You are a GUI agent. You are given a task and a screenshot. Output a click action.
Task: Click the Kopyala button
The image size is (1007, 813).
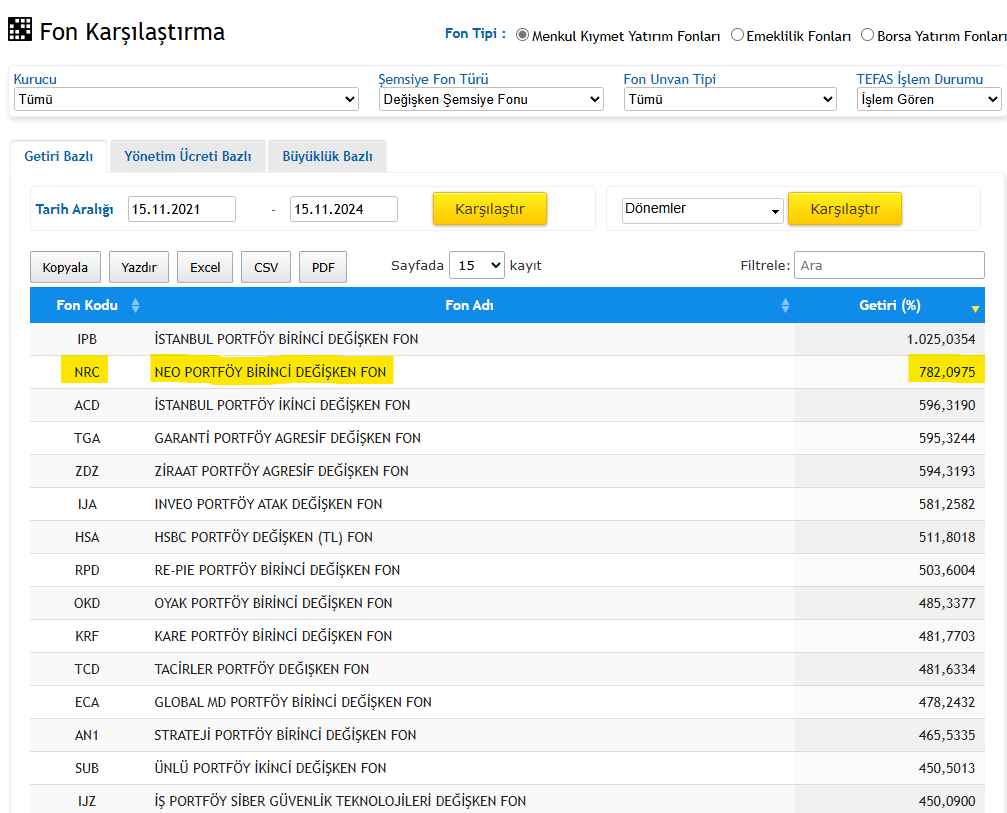(x=65, y=267)
